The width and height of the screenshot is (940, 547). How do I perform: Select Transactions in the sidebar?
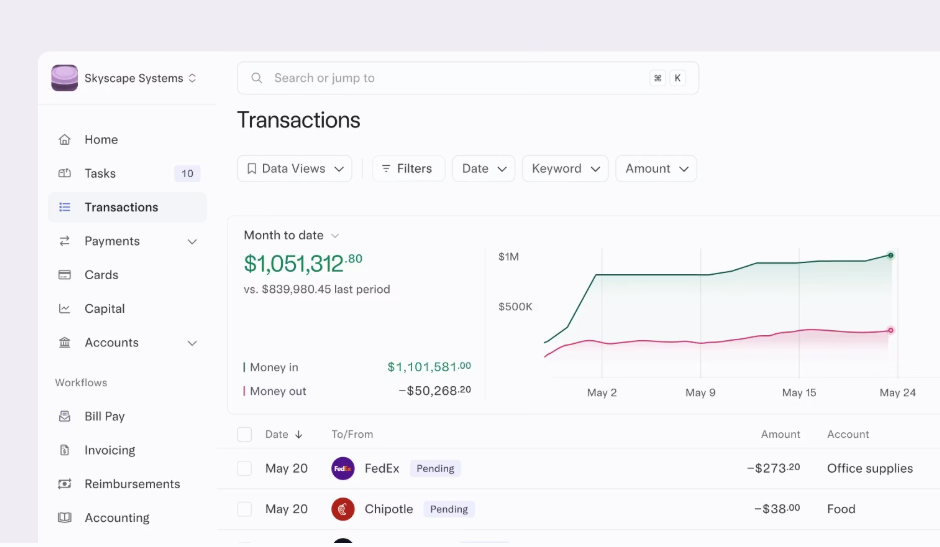pos(127,208)
